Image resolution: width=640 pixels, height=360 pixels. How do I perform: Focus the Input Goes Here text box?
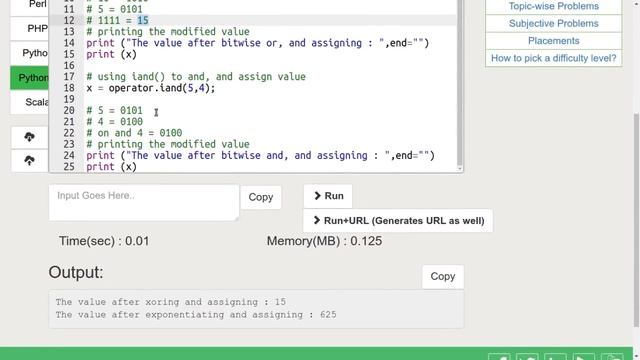(x=144, y=202)
